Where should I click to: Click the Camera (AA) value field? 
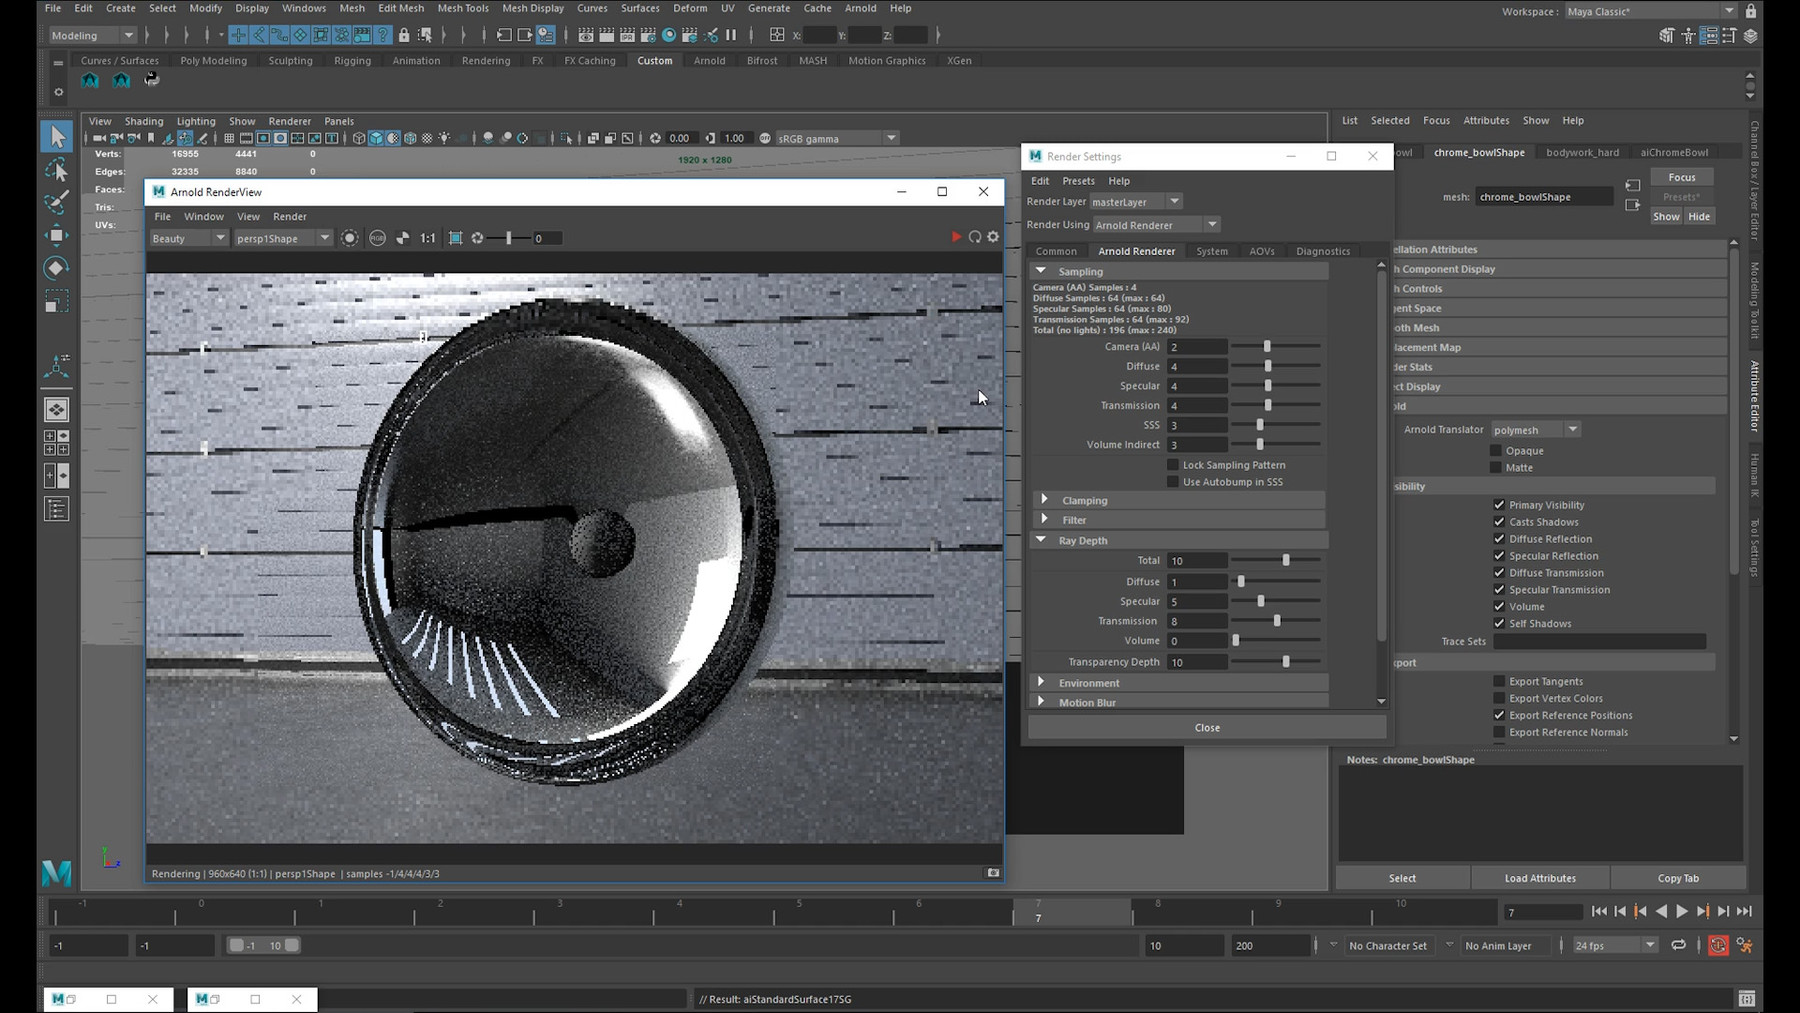(1197, 347)
